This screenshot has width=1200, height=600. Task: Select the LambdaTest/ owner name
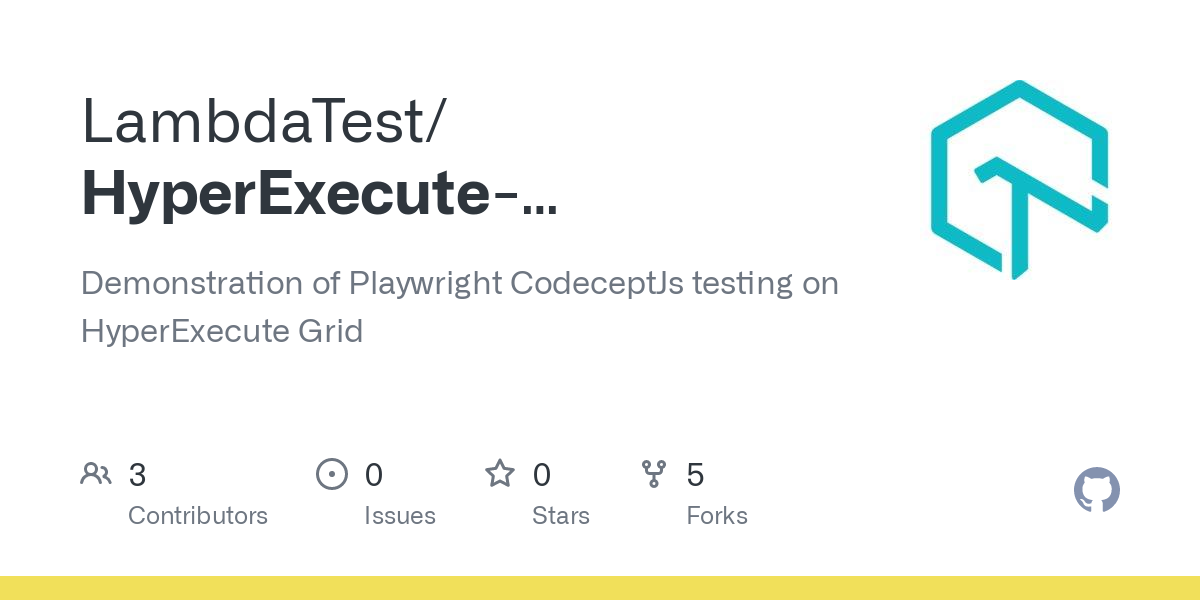tap(264, 124)
